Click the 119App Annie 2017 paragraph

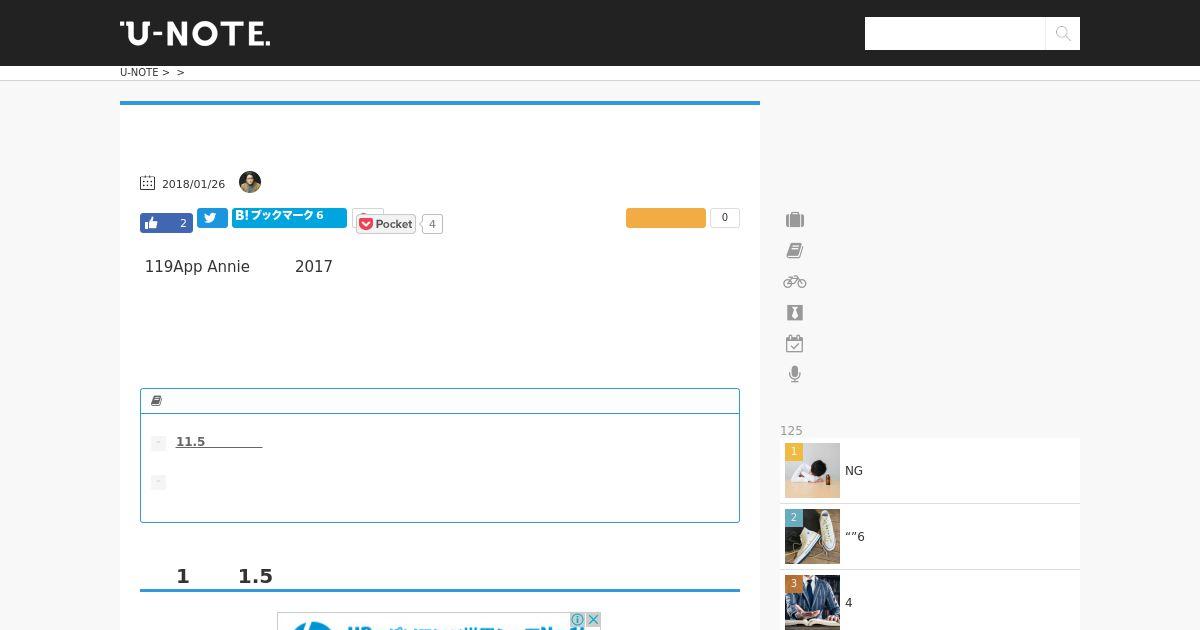(239, 267)
